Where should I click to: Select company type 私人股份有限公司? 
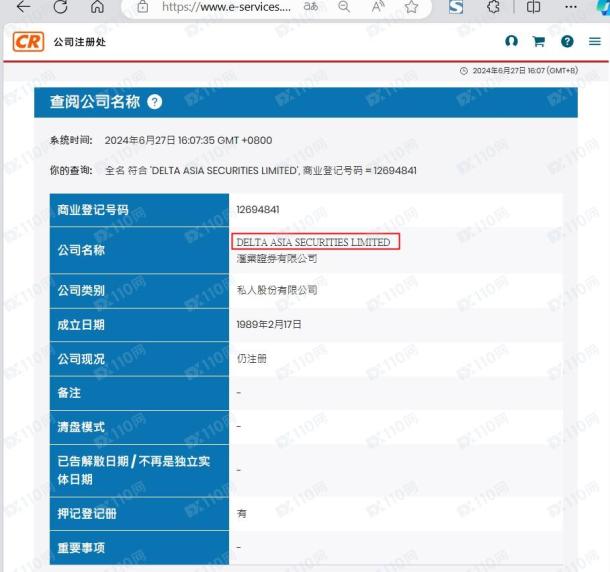(277, 290)
